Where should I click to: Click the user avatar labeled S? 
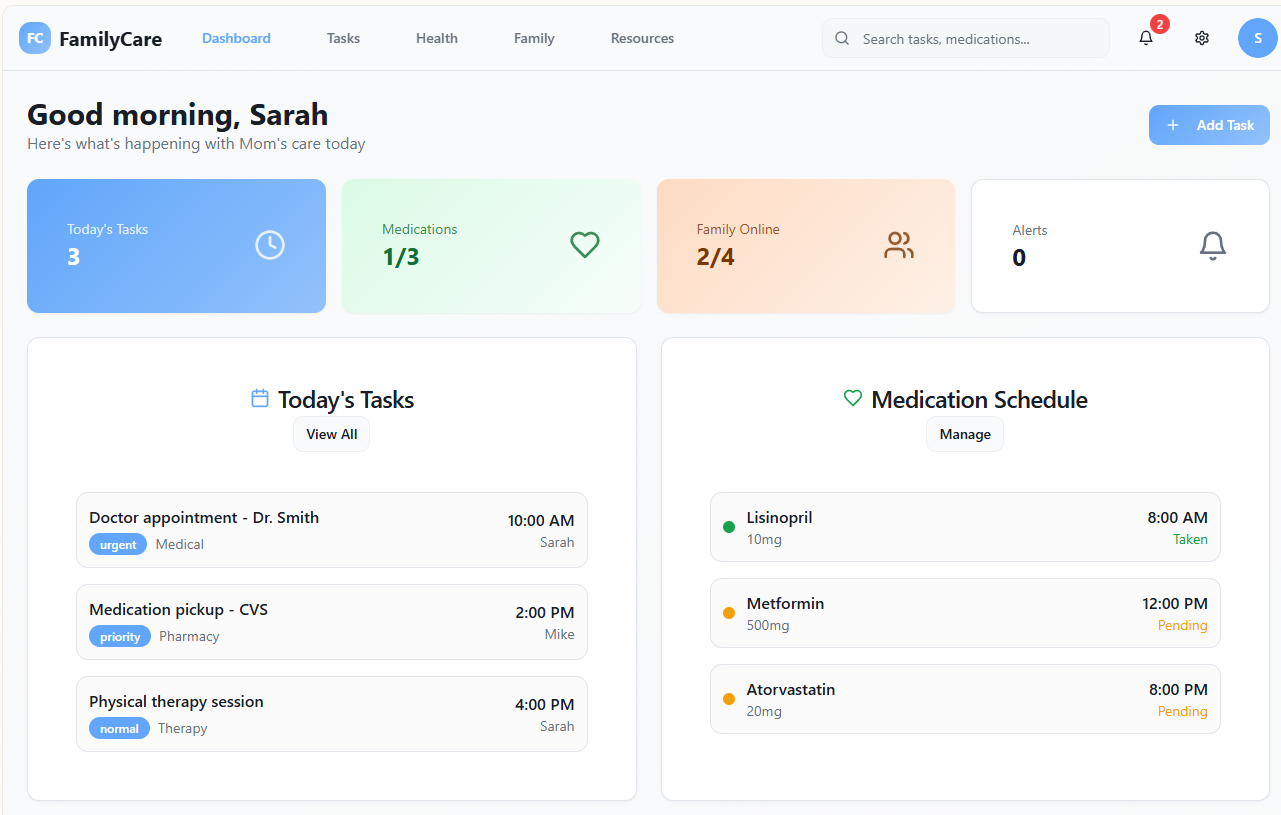click(x=1257, y=38)
